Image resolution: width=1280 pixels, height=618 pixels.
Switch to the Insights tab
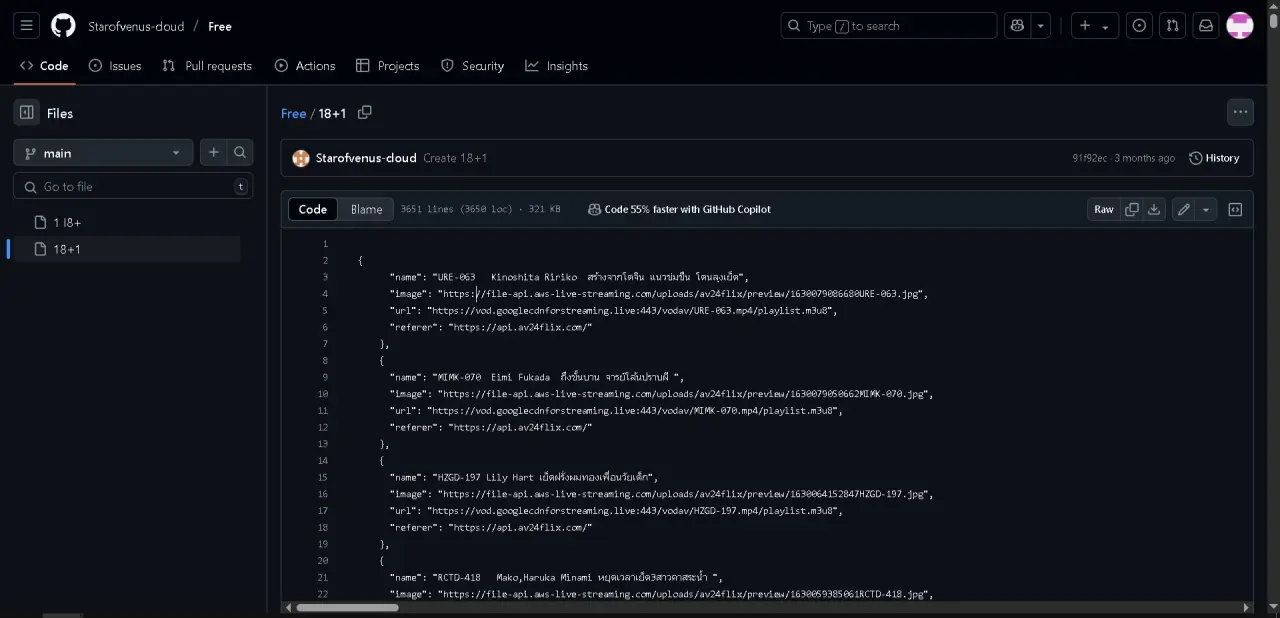click(556, 66)
